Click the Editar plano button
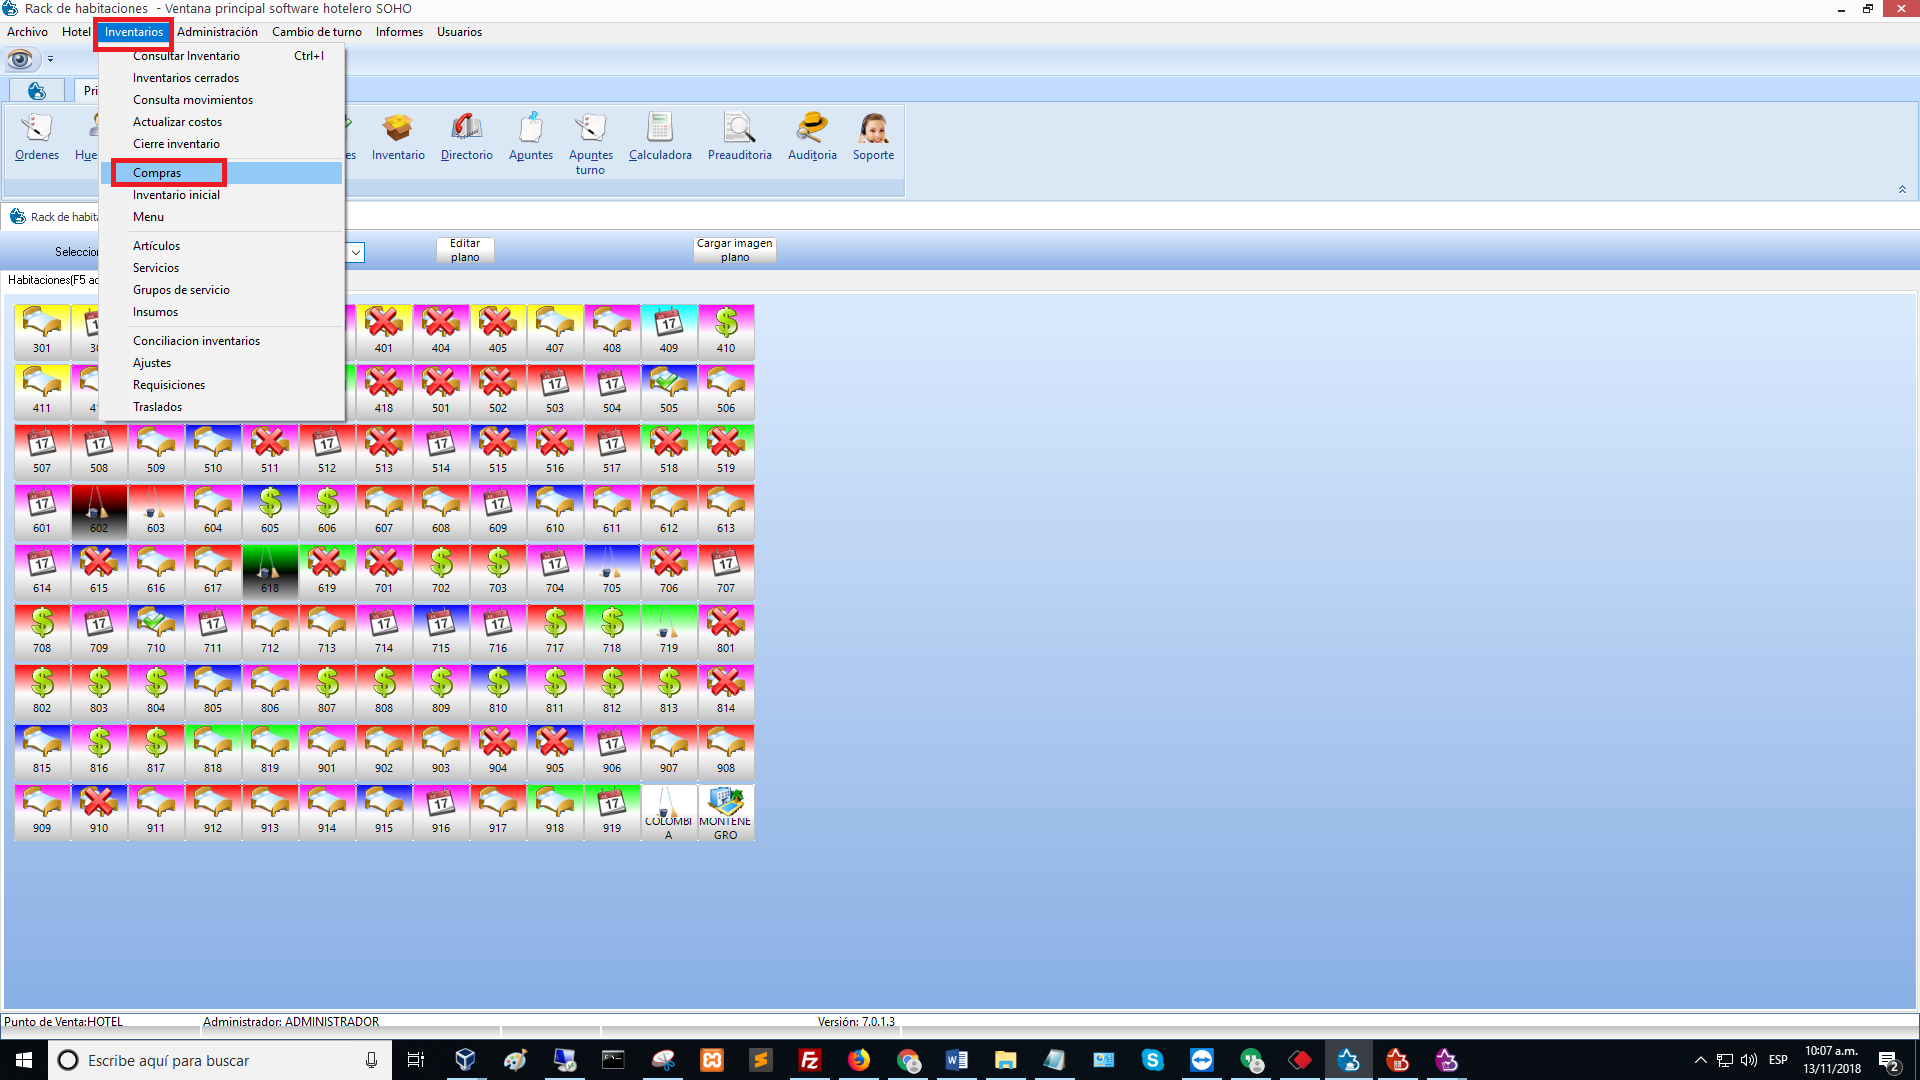 (465, 250)
